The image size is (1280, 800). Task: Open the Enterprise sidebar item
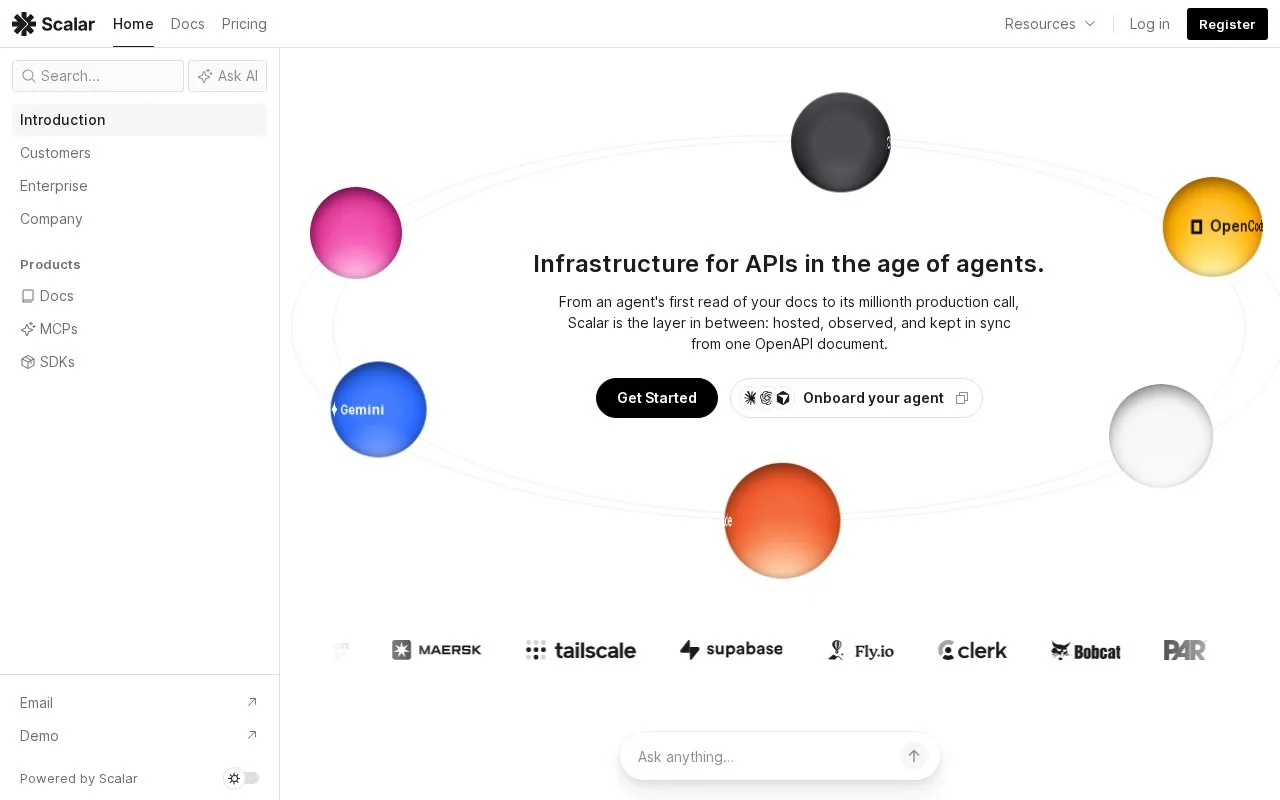point(139,186)
